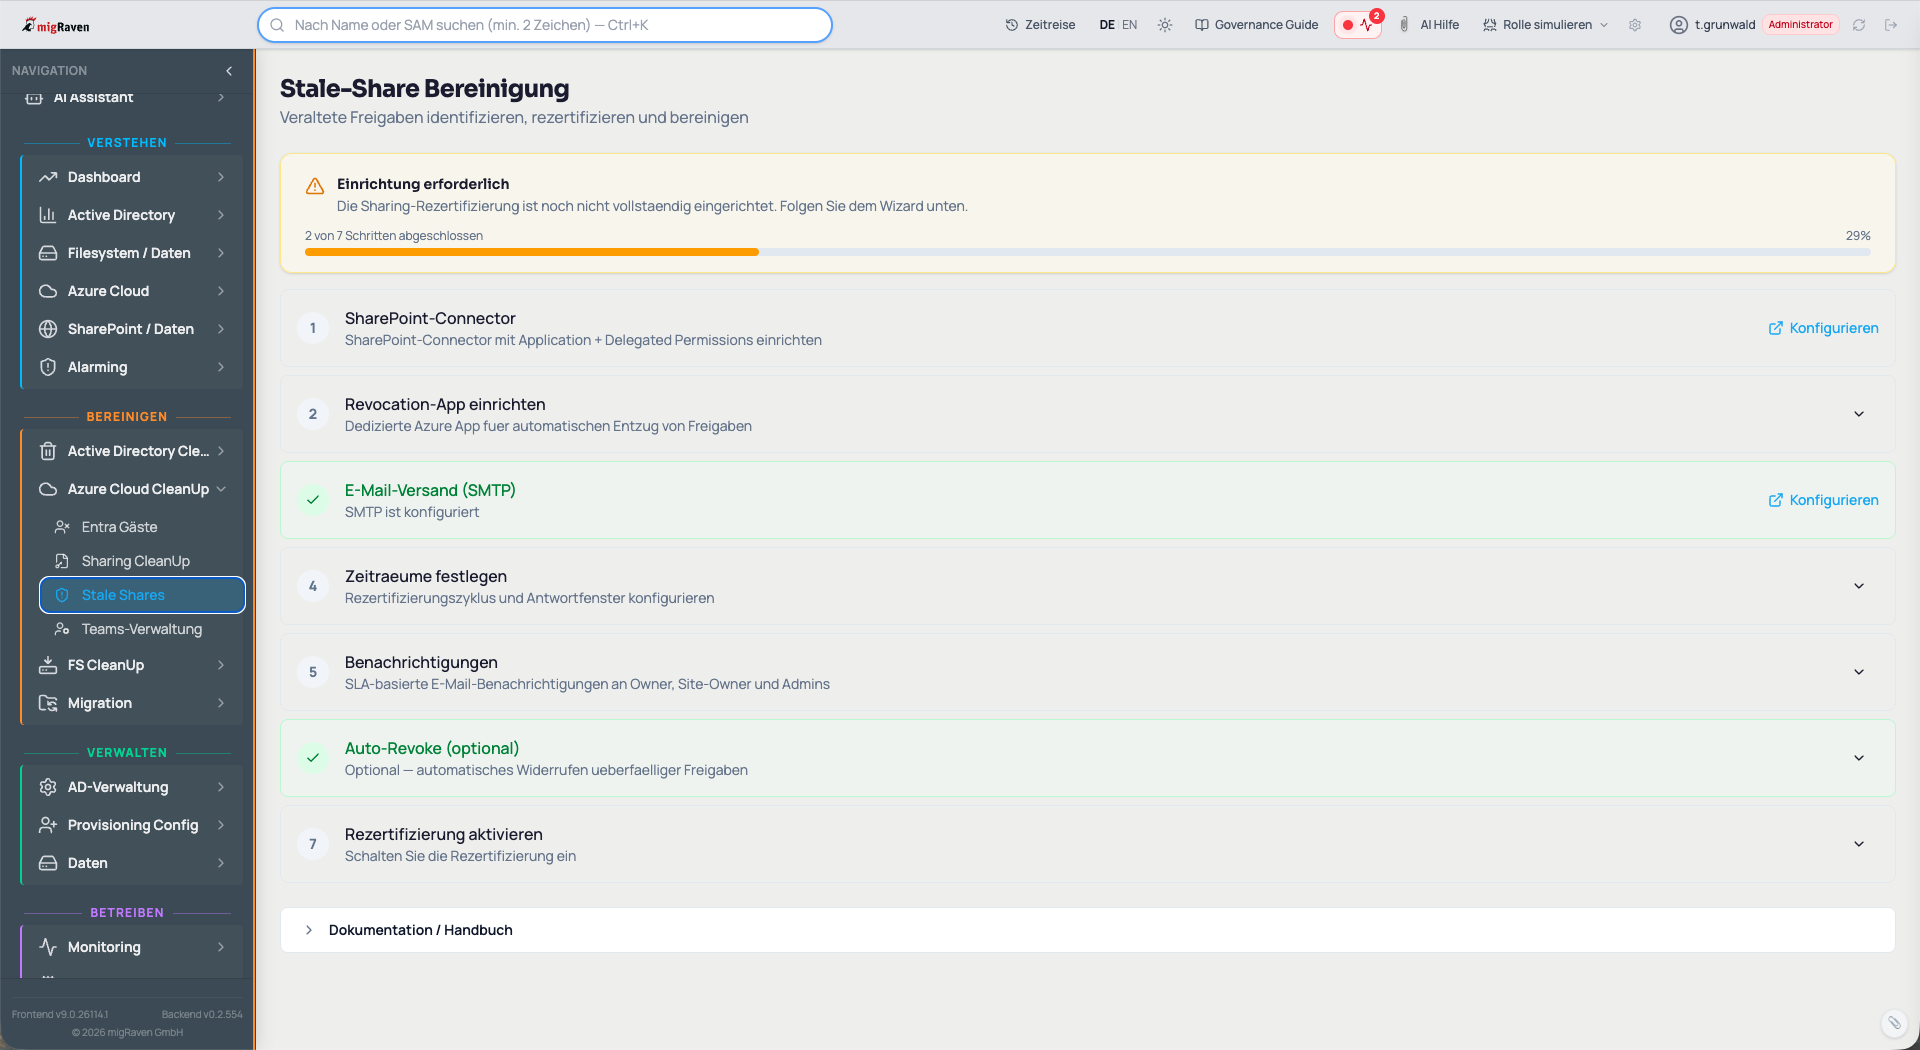Open the activity alerts indicator with badge
1920x1050 pixels.
(1358, 25)
